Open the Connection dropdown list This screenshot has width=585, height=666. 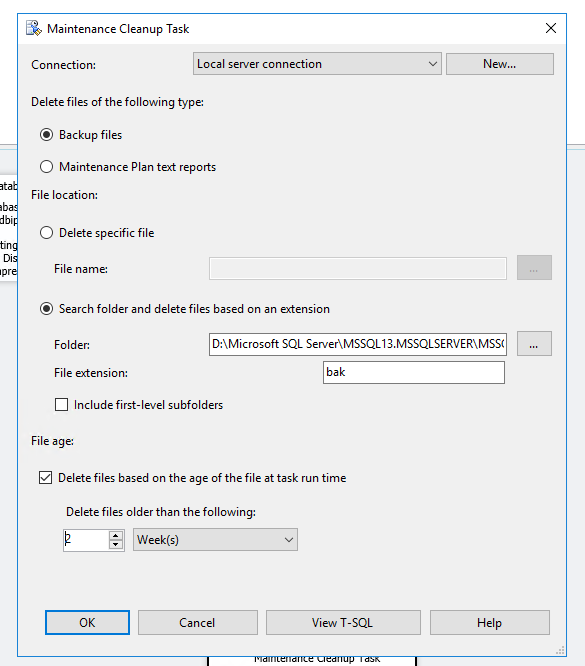pos(317,64)
